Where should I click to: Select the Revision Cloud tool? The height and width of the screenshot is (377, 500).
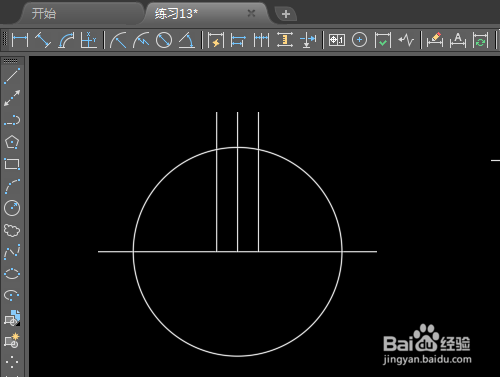click(x=12, y=230)
